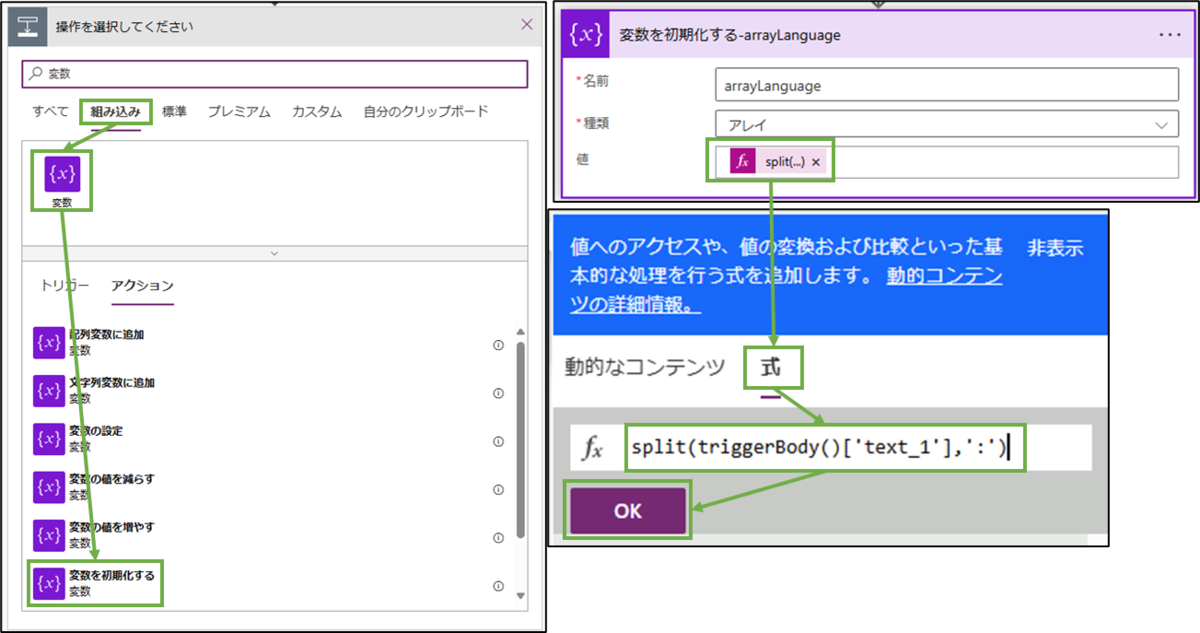
Task: Switch to the アクション tab
Action: 142,285
